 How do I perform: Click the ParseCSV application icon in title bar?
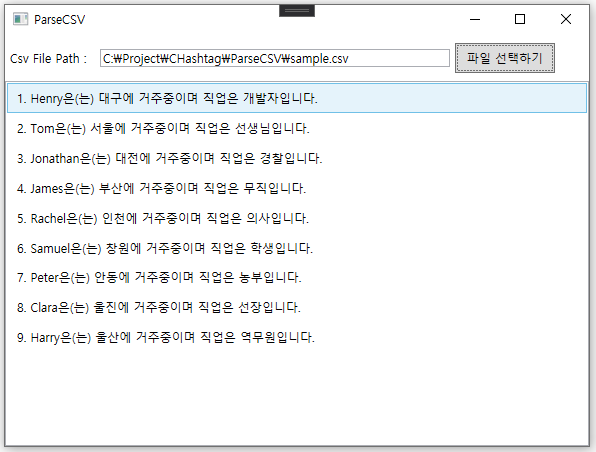(x=20, y=19)
